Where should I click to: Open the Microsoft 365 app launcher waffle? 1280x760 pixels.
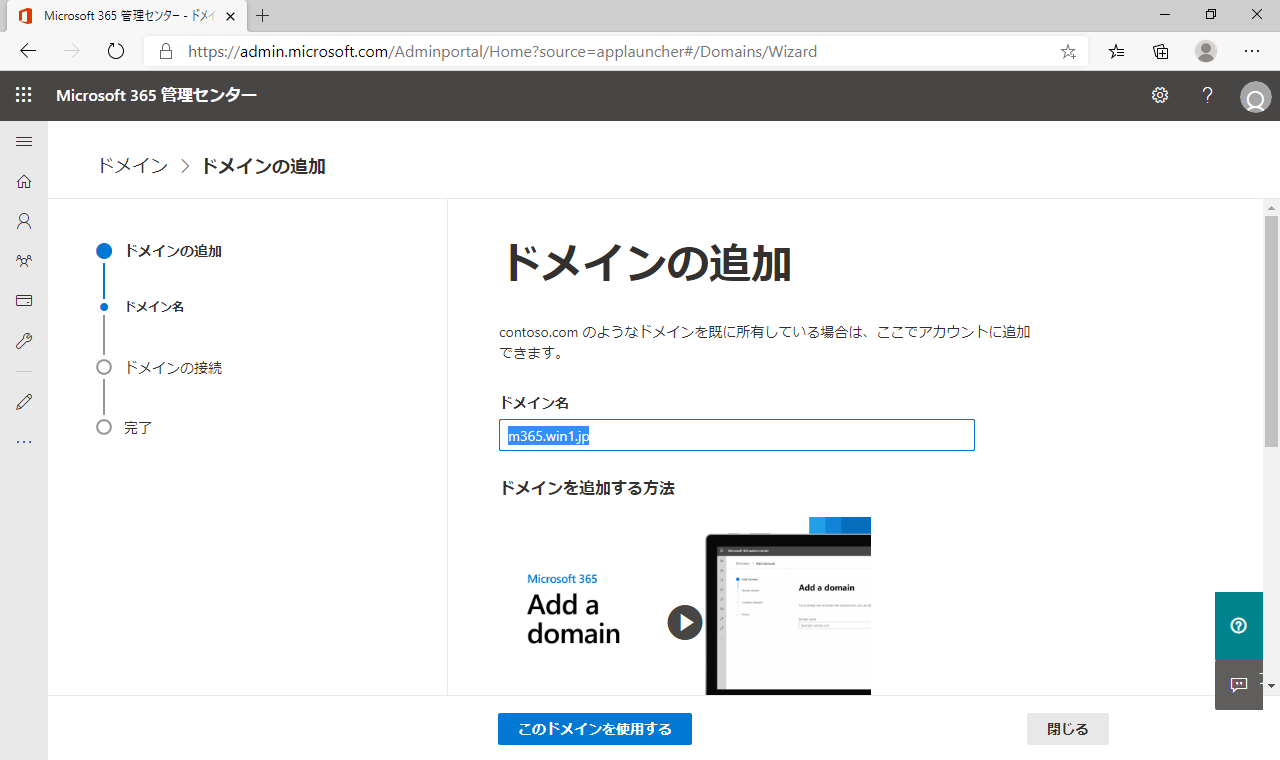click(24, 95)
